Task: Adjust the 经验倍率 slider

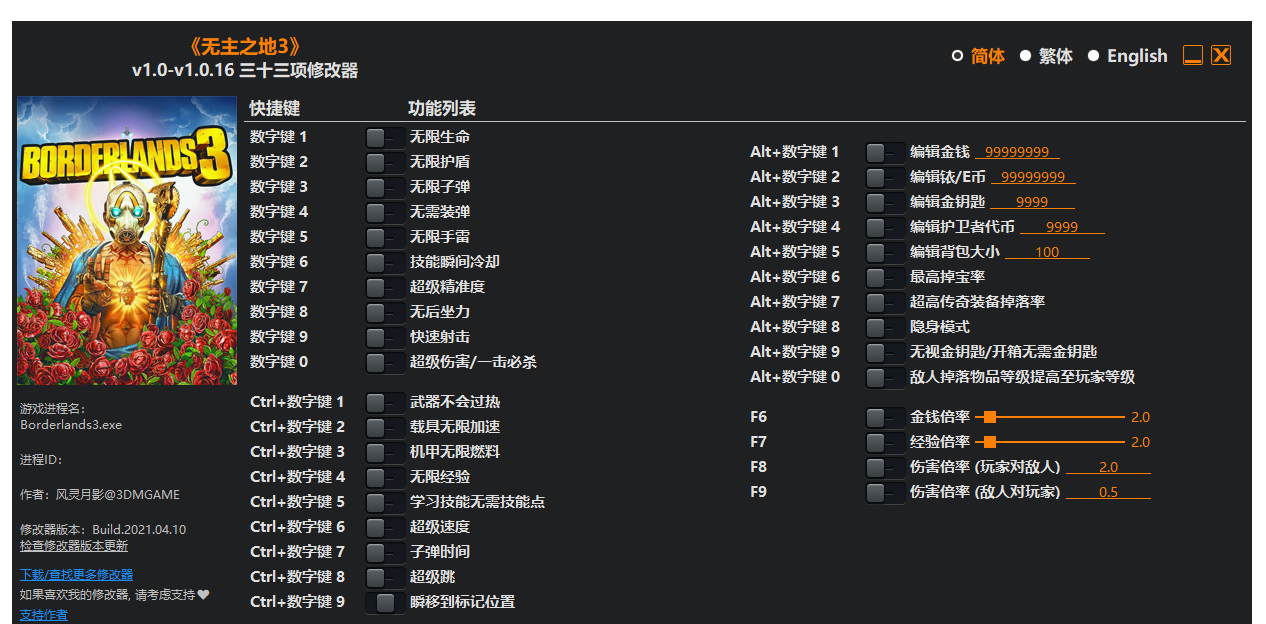Action: coord(1050,442)
